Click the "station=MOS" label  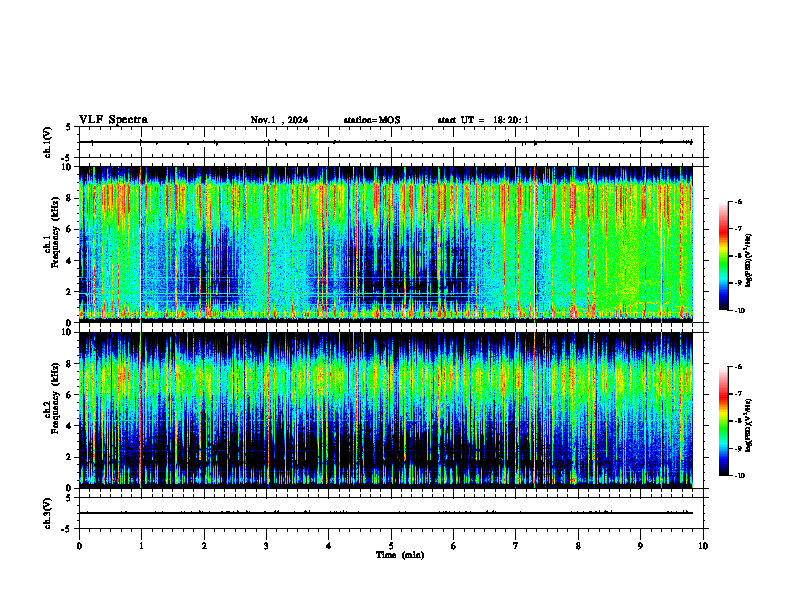(x=372, y=120)
